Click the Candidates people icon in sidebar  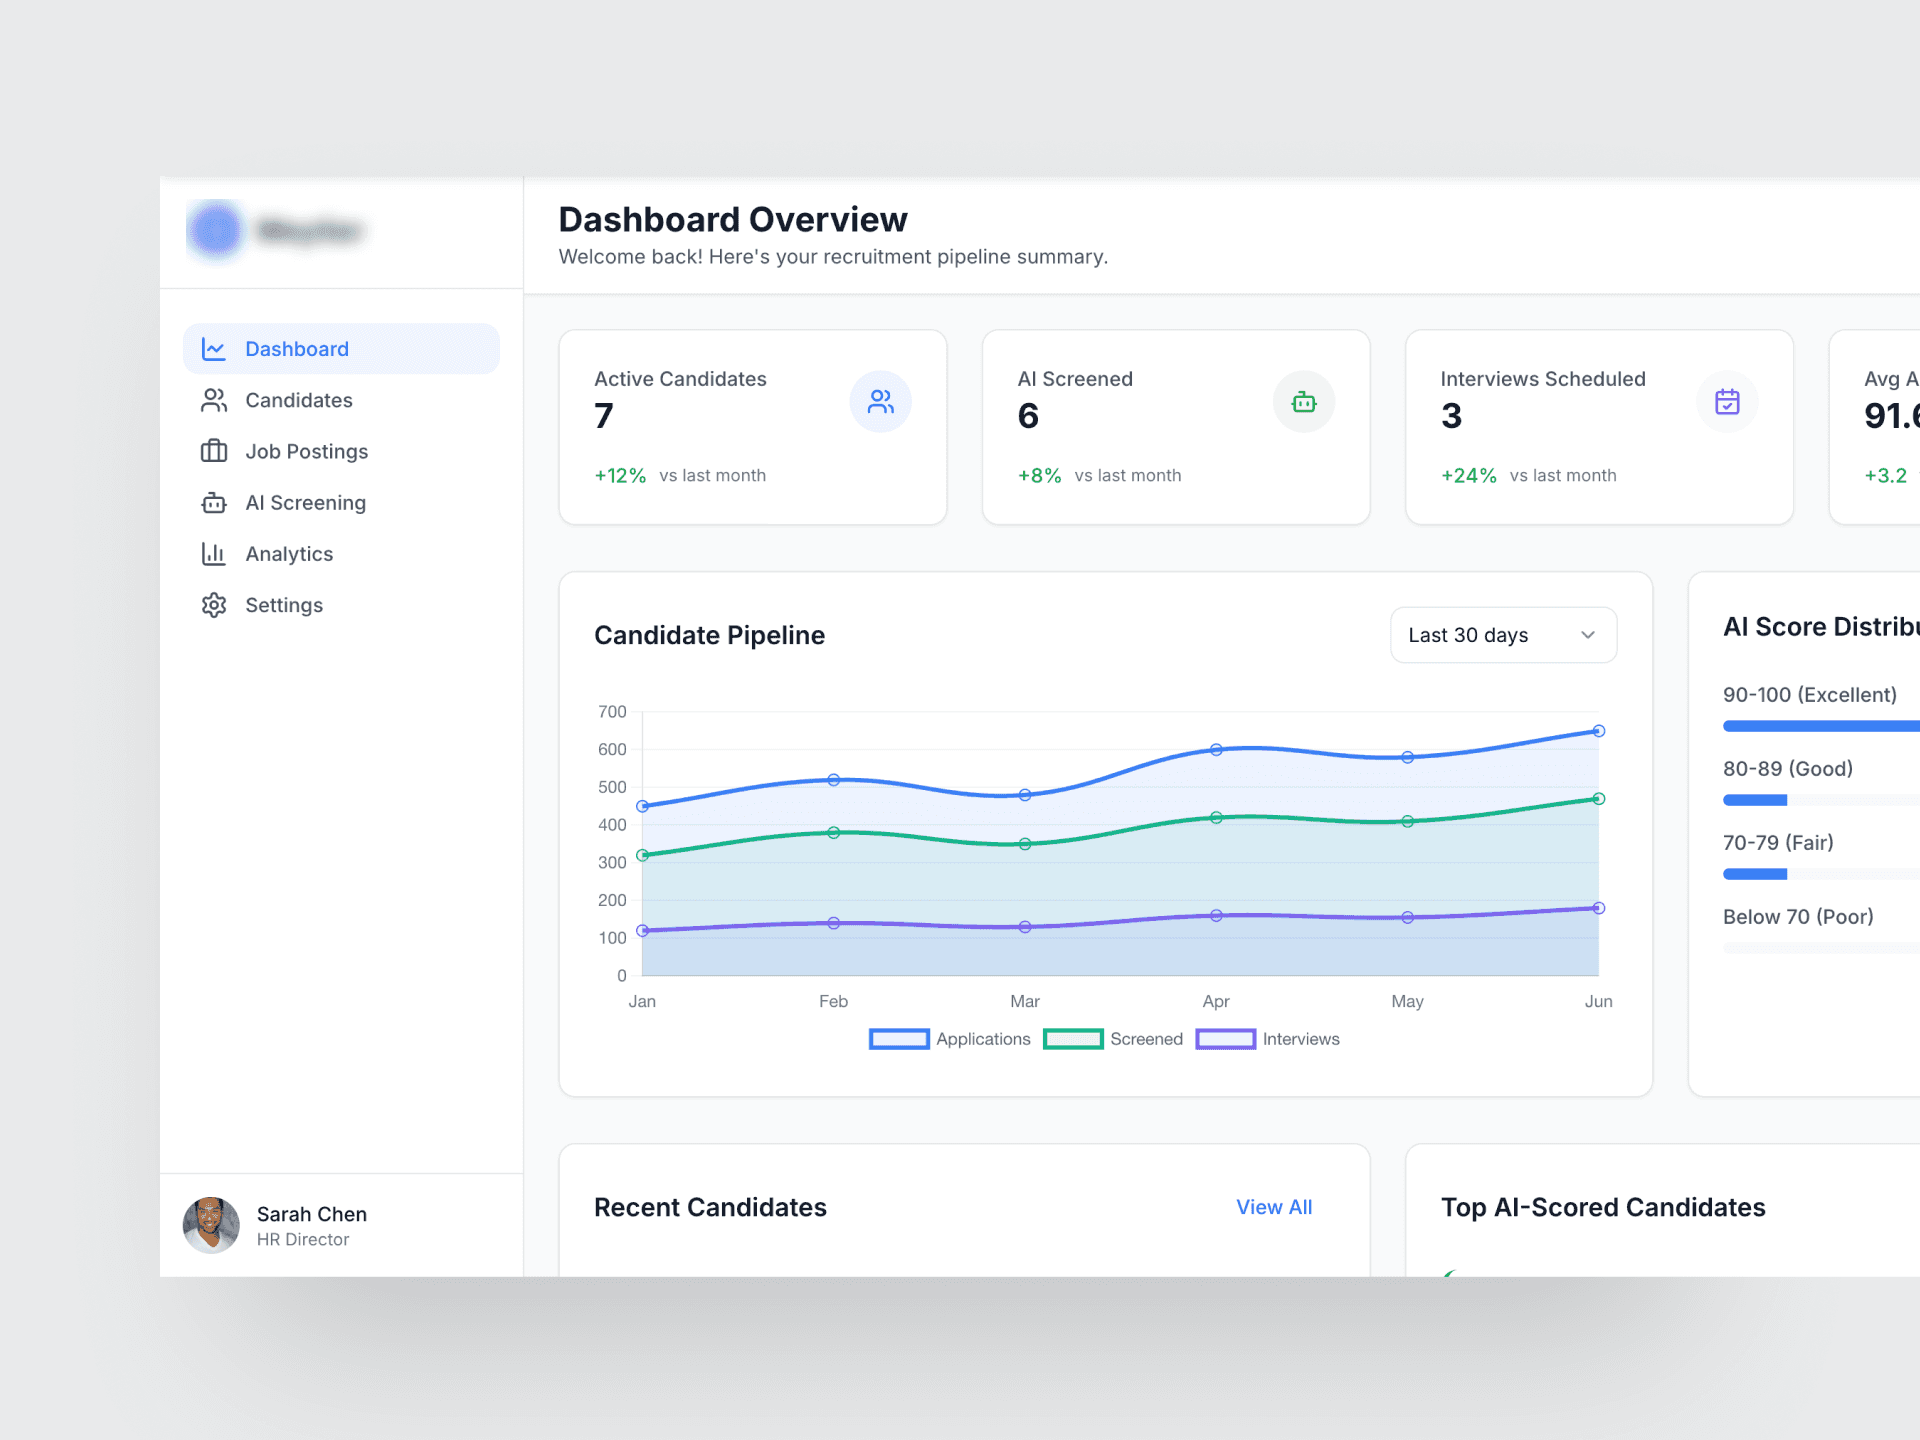click(x=214, y=400)
